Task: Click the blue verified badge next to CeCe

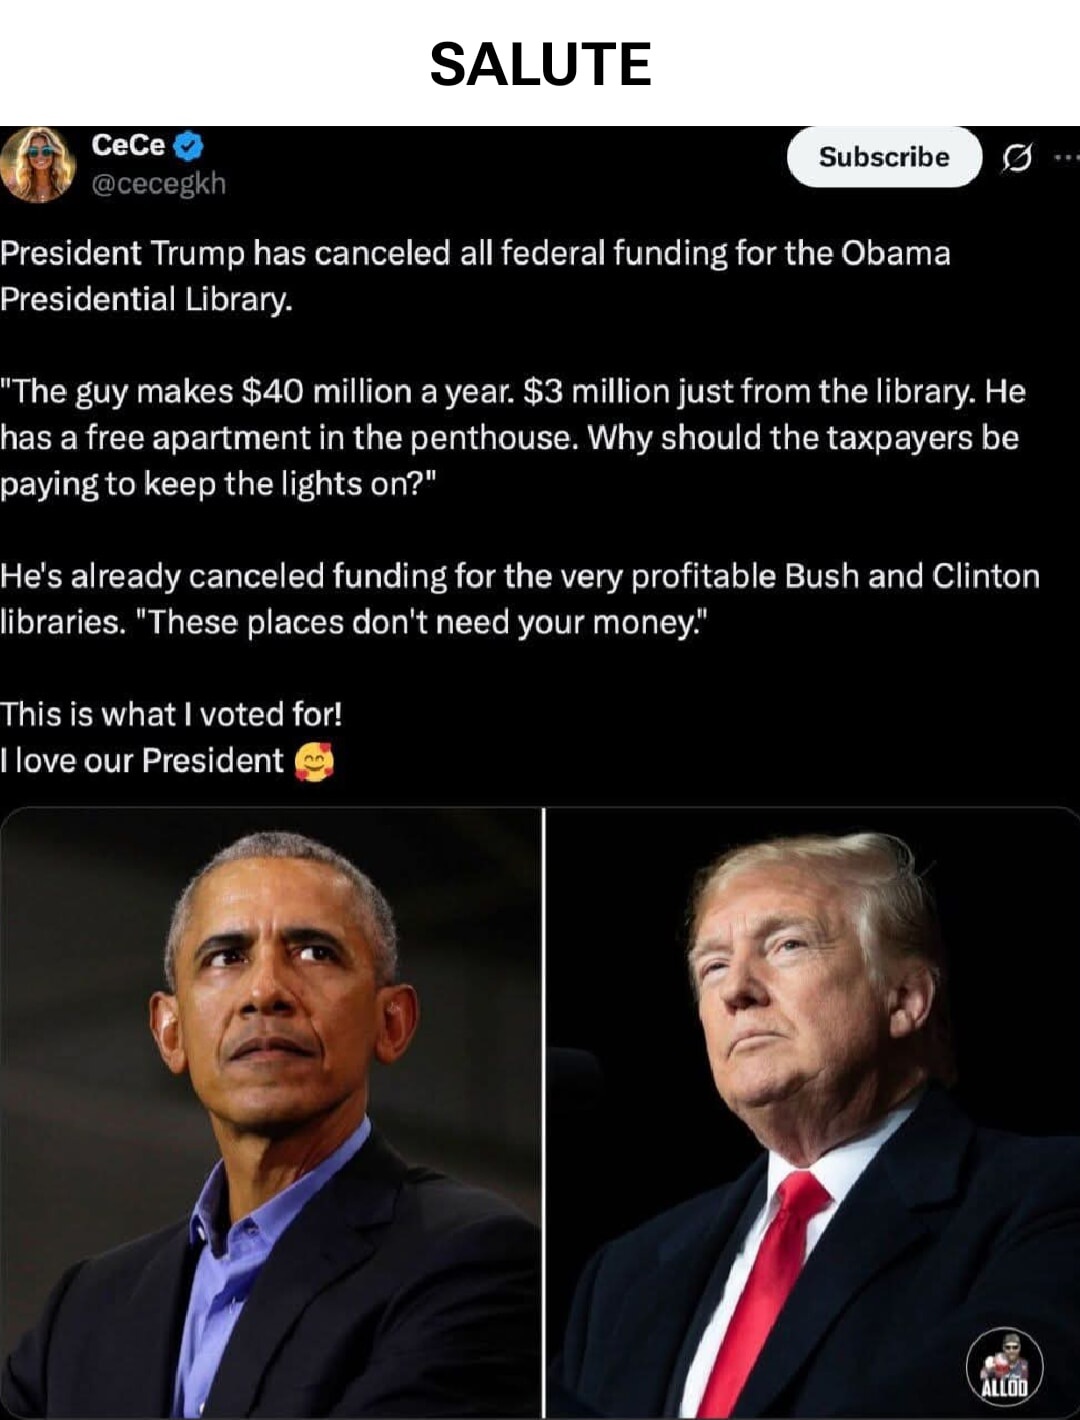Action: coord(189,146)
